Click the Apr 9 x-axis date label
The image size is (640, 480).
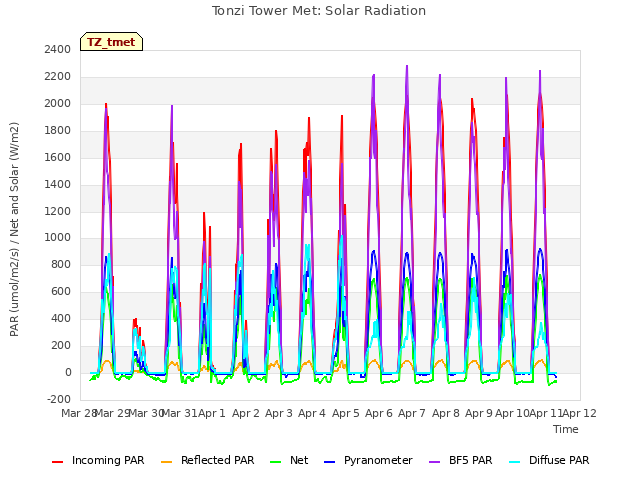coord(479,413)
